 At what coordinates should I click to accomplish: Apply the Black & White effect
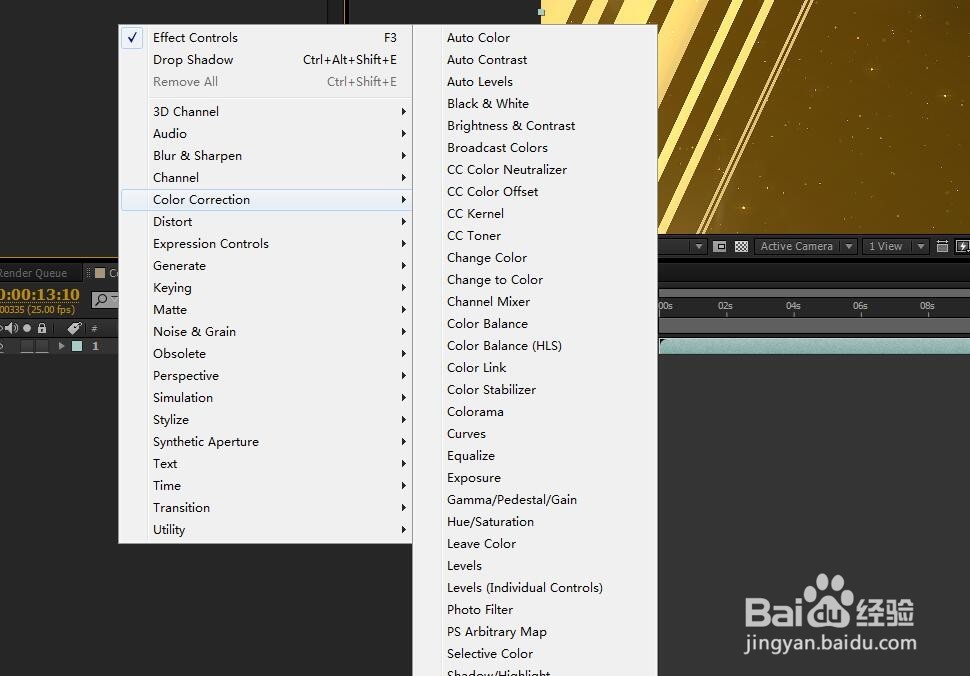tap(535, 104)
